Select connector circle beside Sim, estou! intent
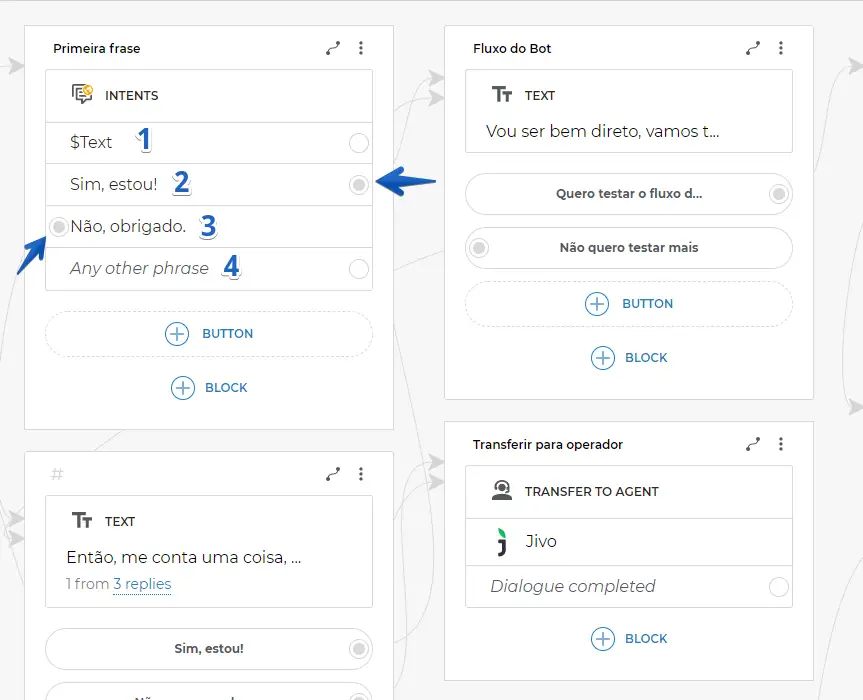This screenshot has height=700, width=863. 358,184
